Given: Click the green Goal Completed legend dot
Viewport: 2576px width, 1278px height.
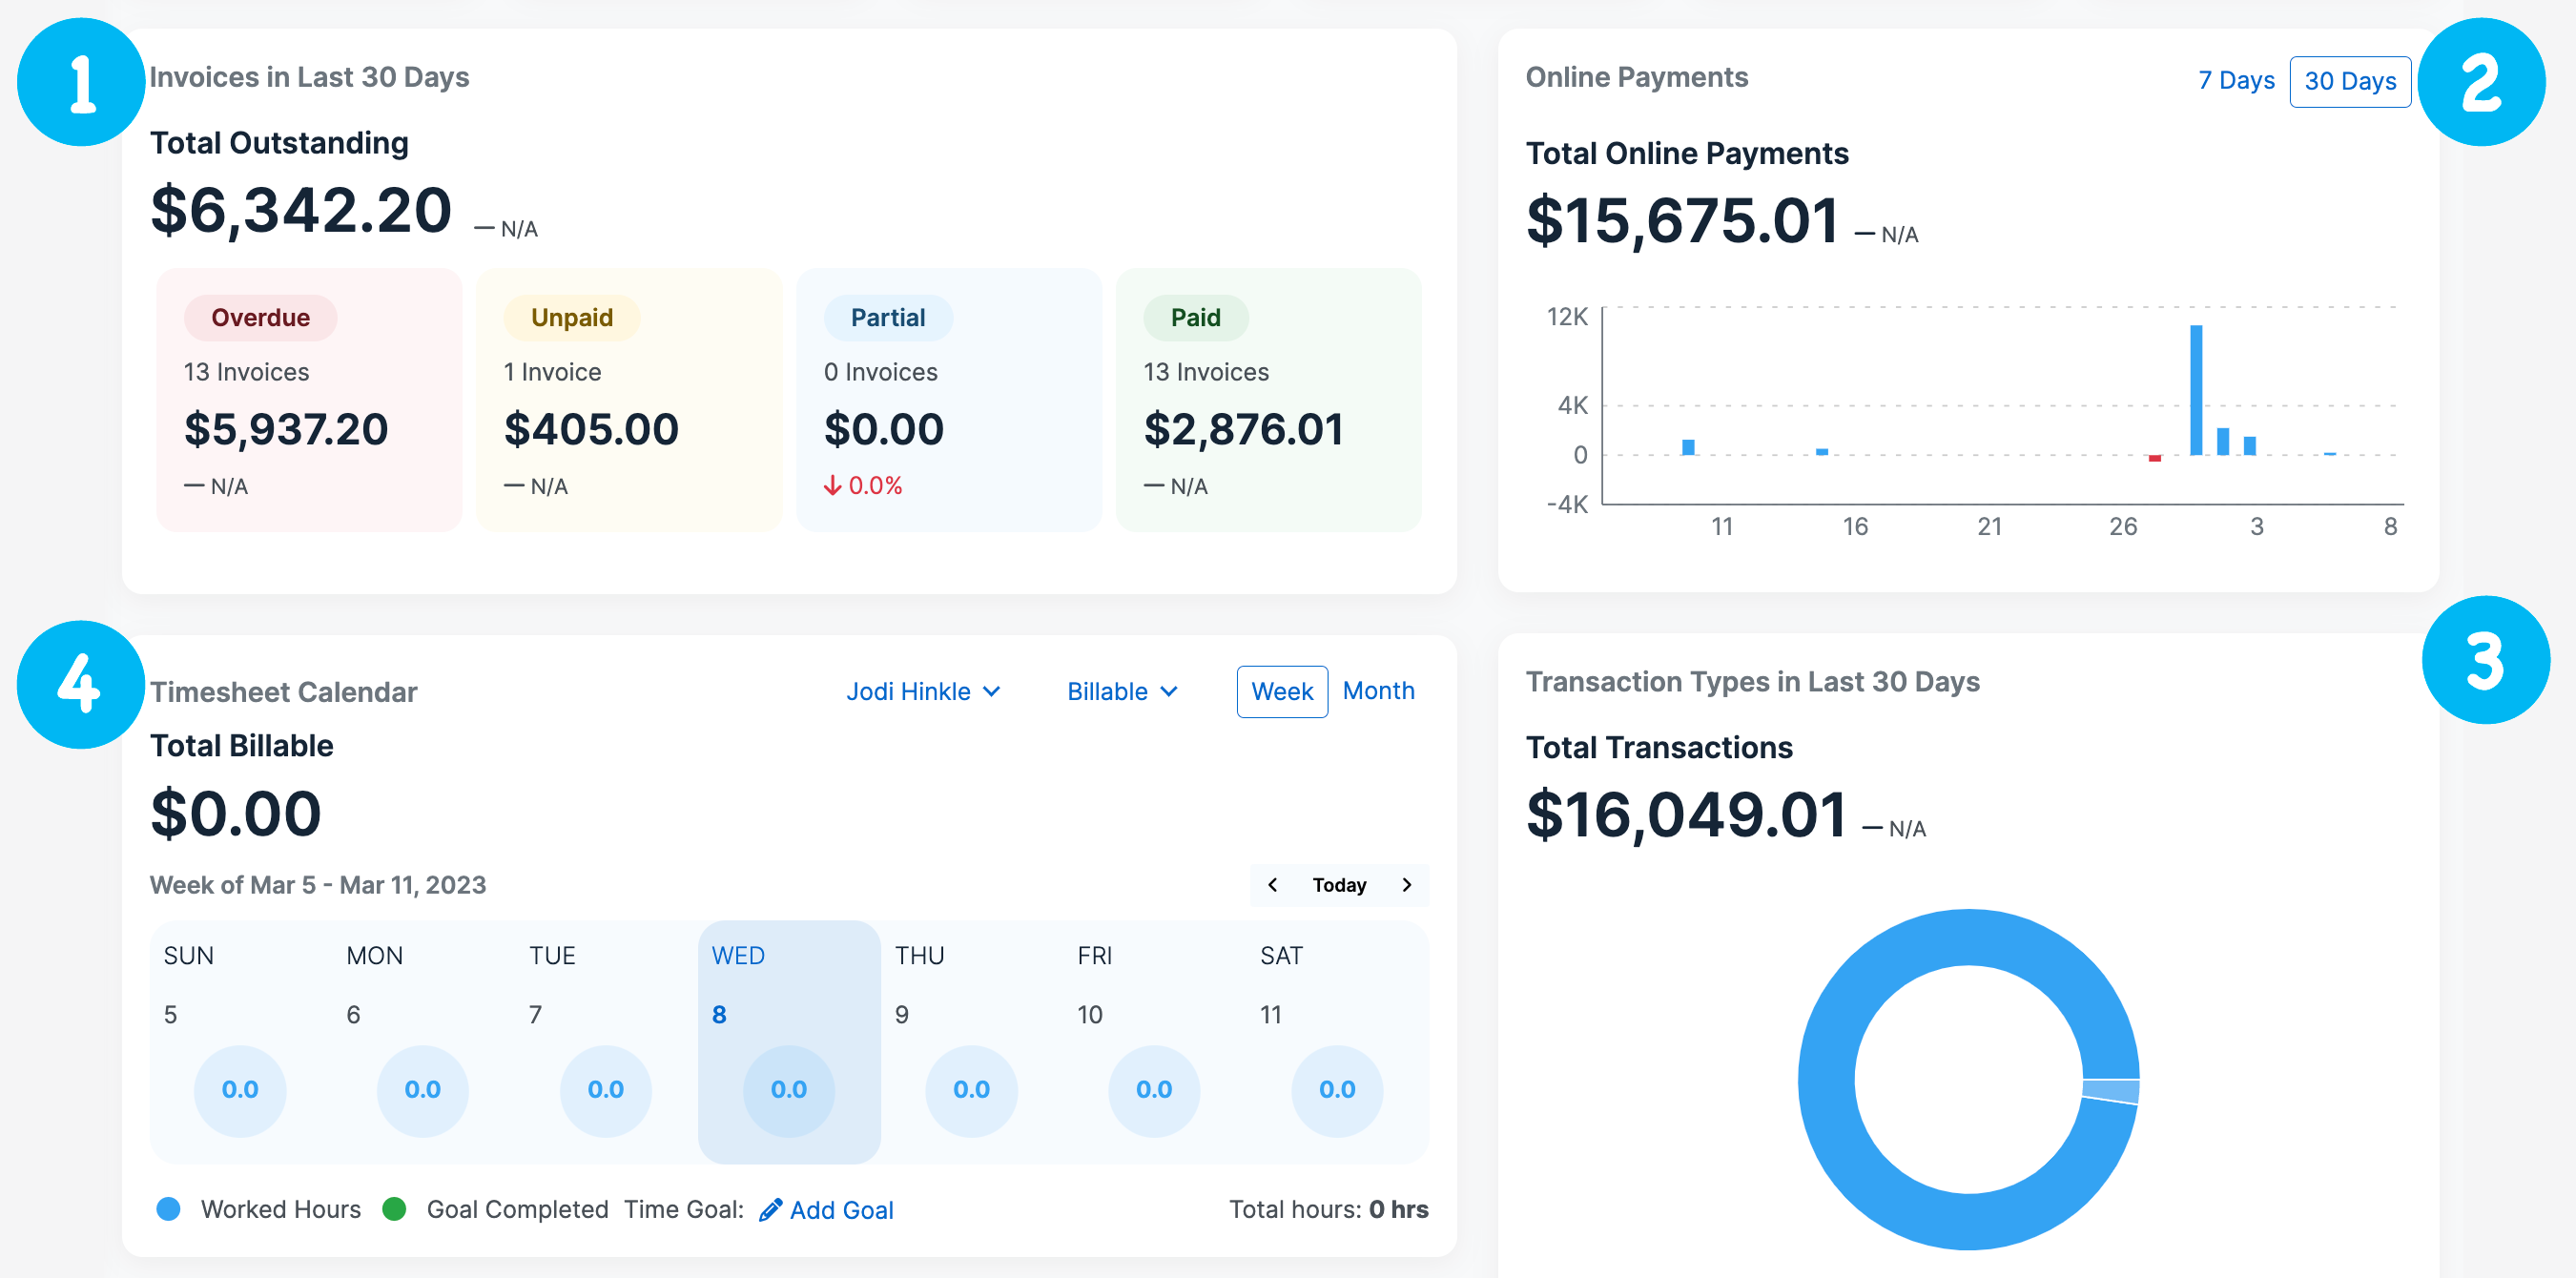Looking at the screenshot, I should pyautogui.click(x=397, y=1208).
